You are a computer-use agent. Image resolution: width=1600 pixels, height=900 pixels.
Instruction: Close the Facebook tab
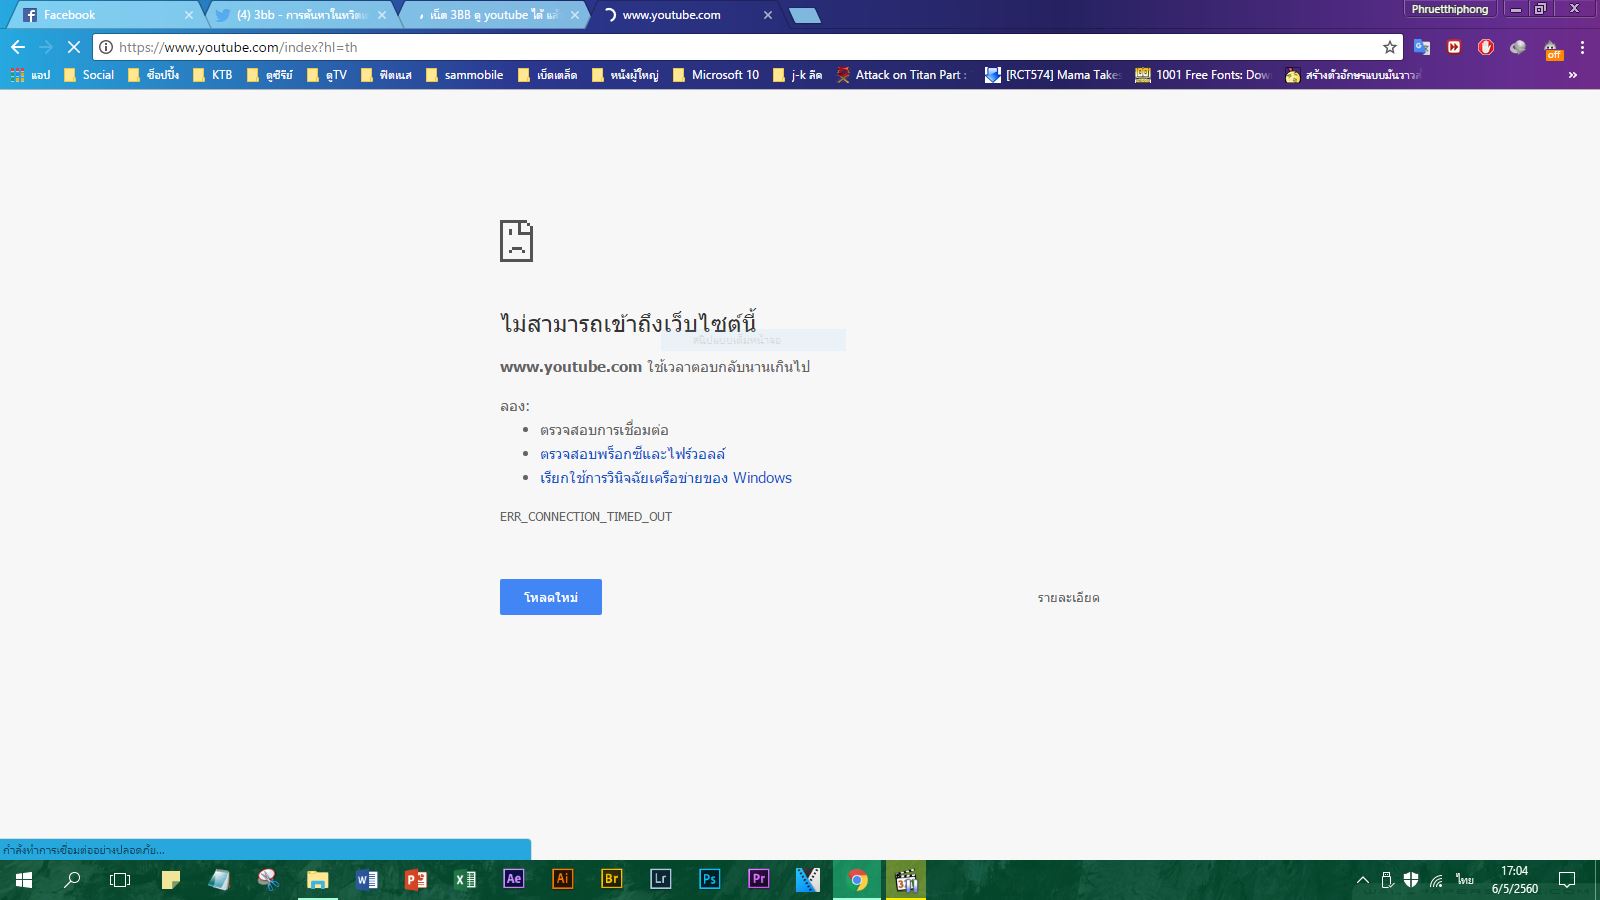[189, 15]
